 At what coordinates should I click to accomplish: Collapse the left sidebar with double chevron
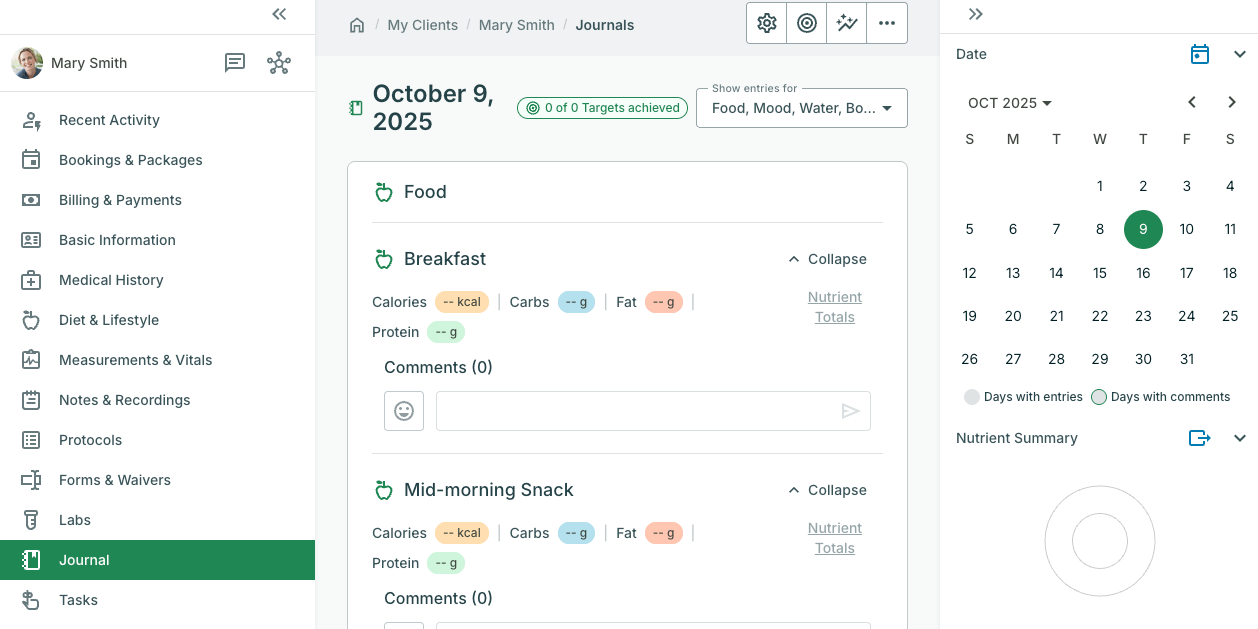click(x=279, y=14)
